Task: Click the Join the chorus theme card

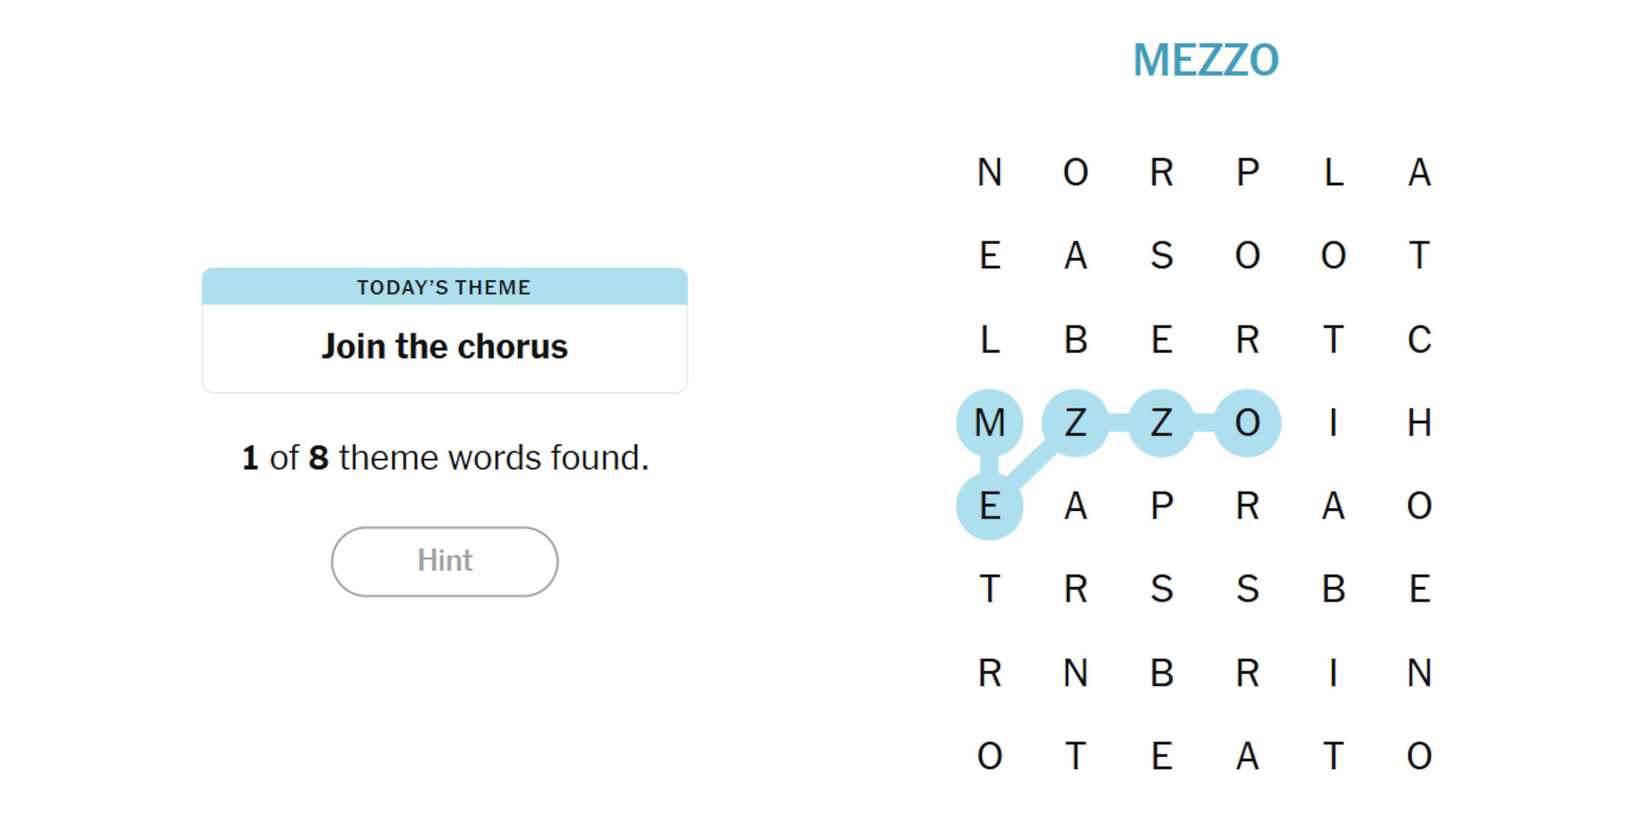Action: (x=444, y=331)
